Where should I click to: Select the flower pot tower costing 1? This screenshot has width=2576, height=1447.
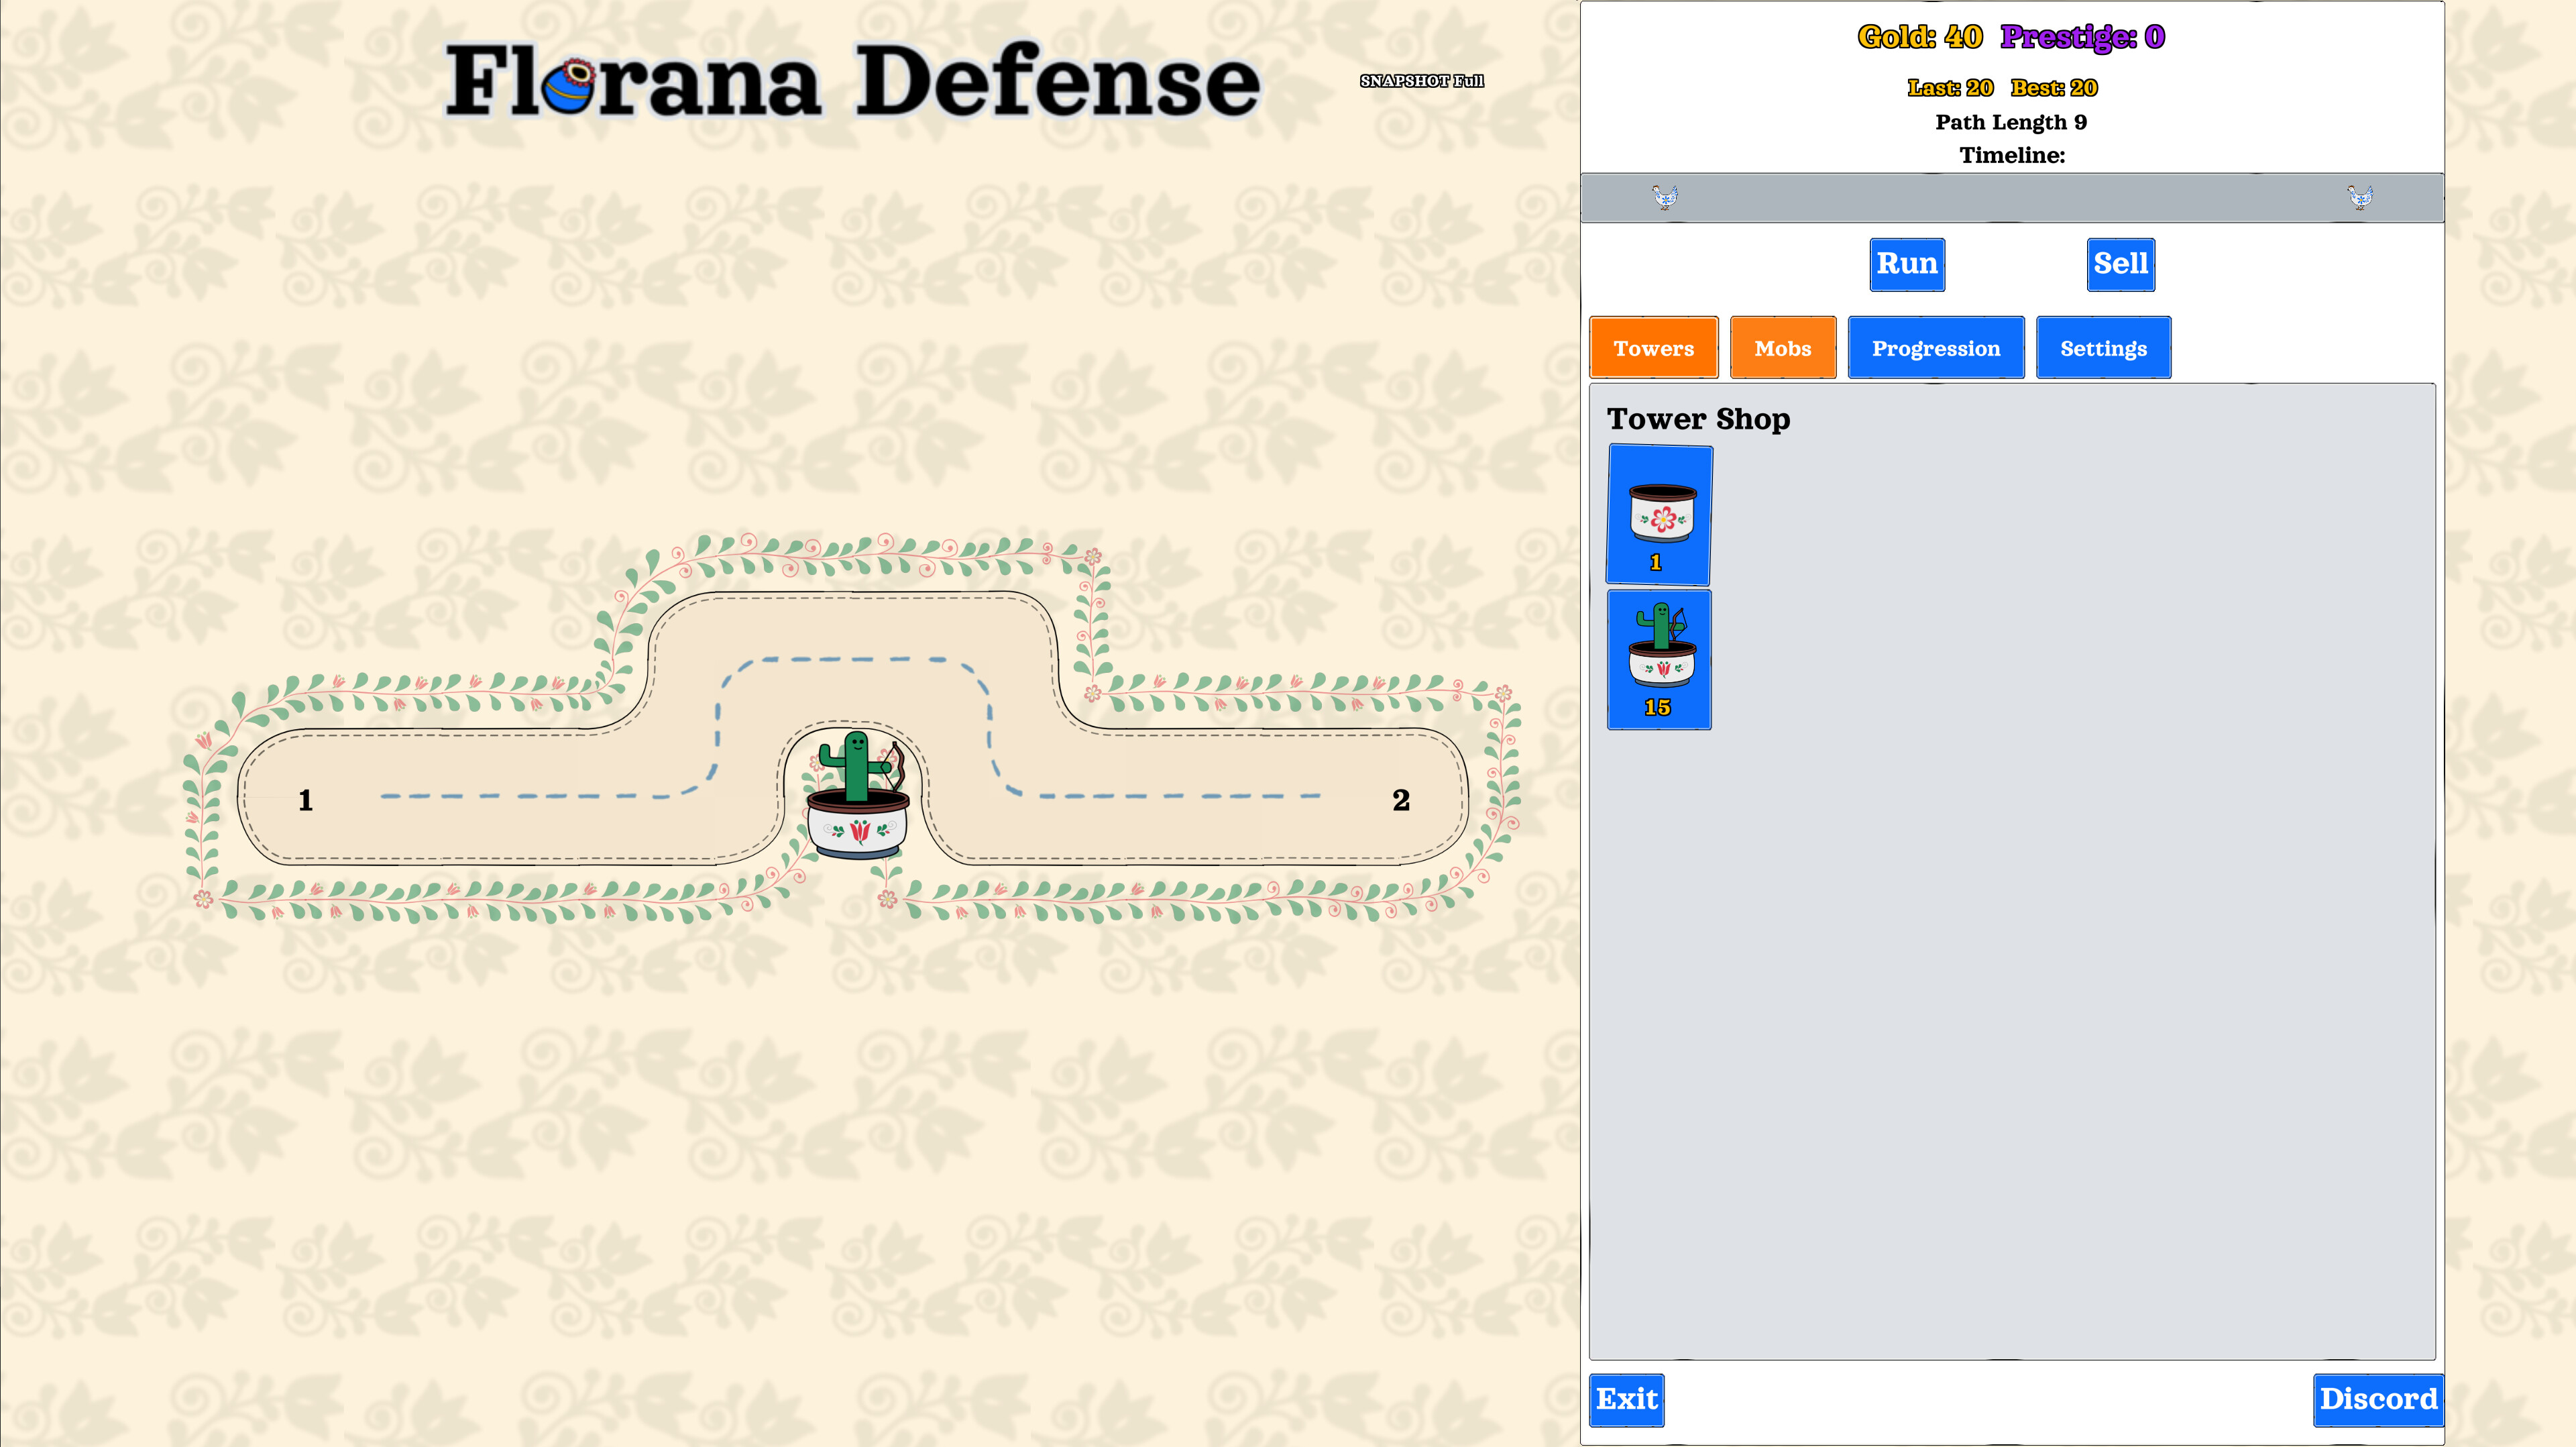click(1659, 515)
